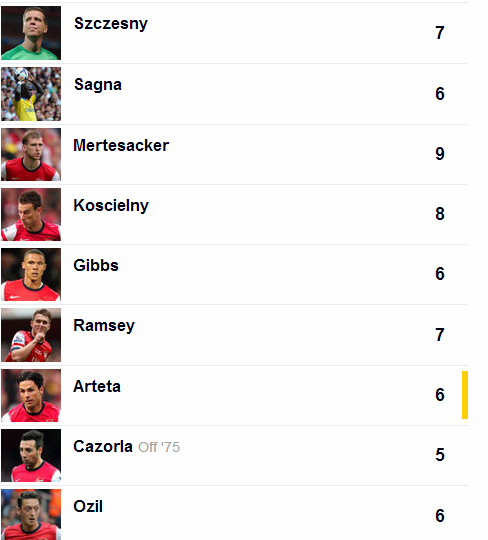The image size is (488, 540).
Task: Open Sagna's throw-in photo
Action: point(31,94)
